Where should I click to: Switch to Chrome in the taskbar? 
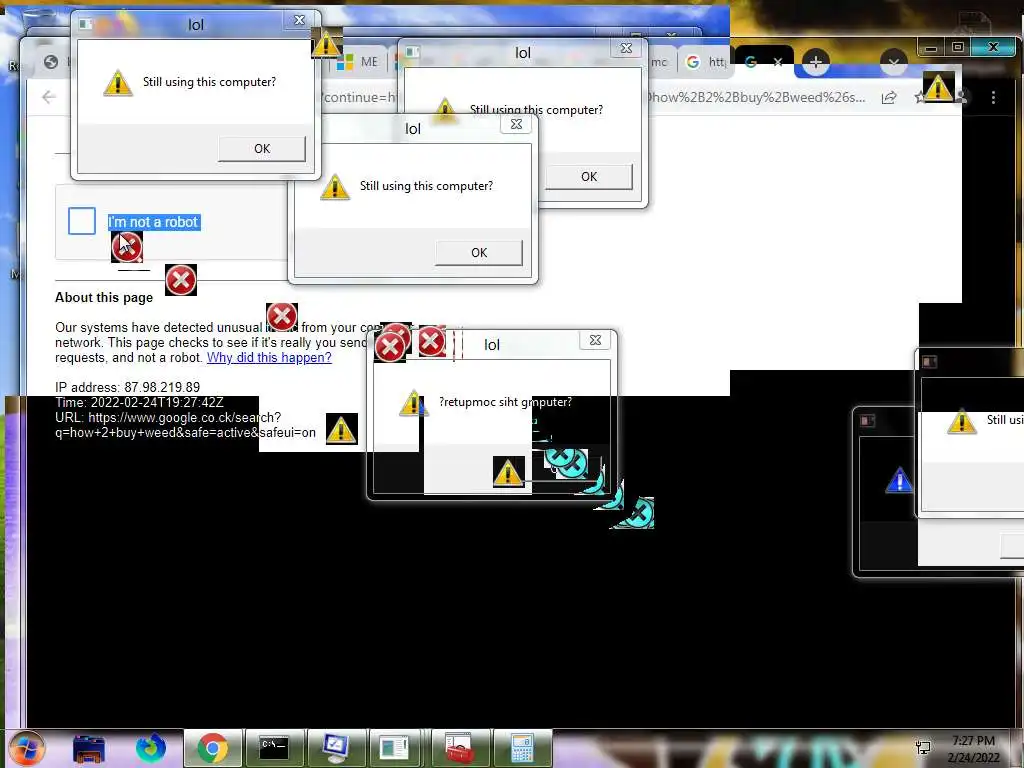click(213, 748)
